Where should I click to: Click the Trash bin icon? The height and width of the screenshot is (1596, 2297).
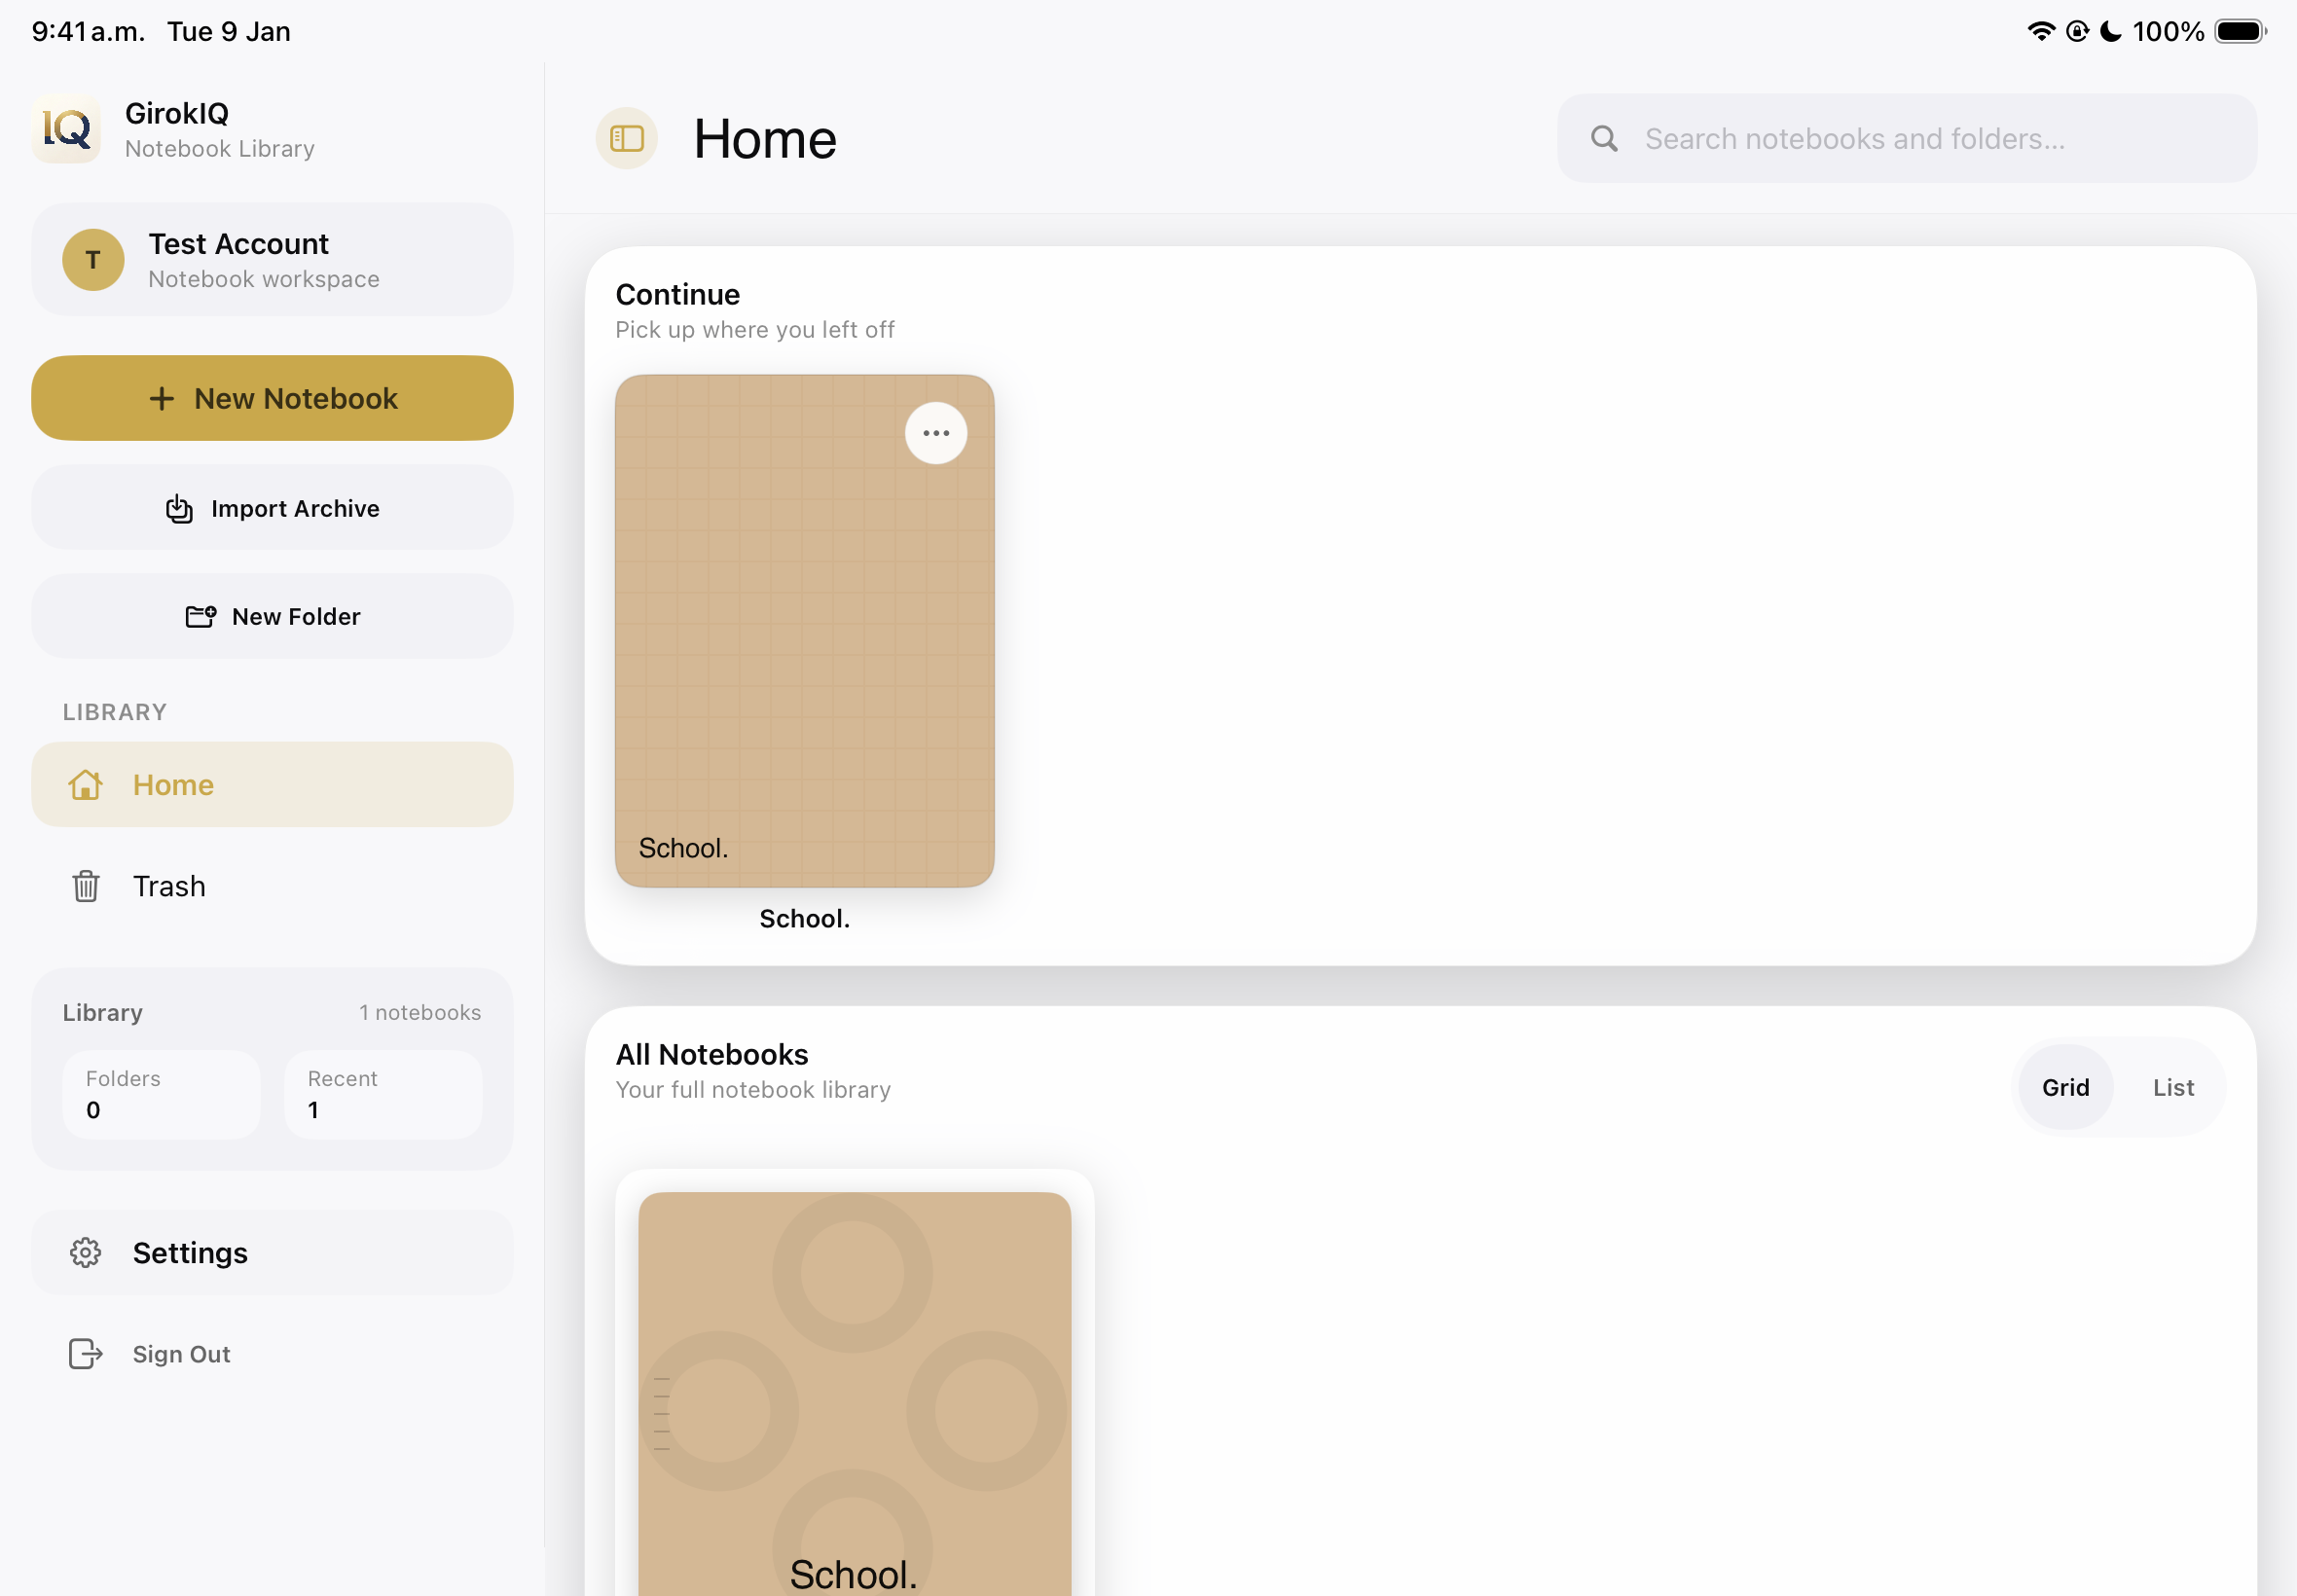[x=86, y=886]
